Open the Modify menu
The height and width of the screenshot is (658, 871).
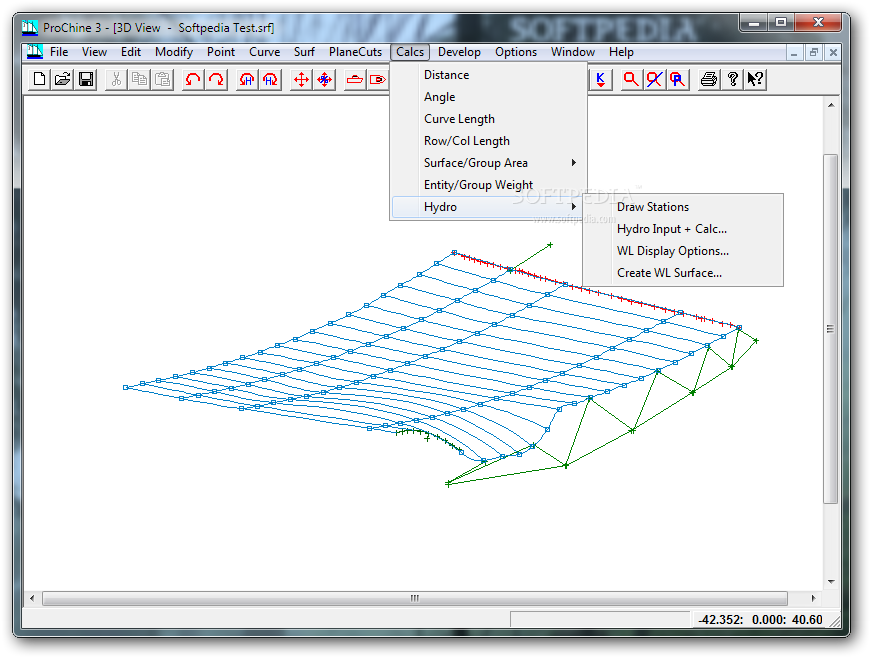tap(174, 52)
